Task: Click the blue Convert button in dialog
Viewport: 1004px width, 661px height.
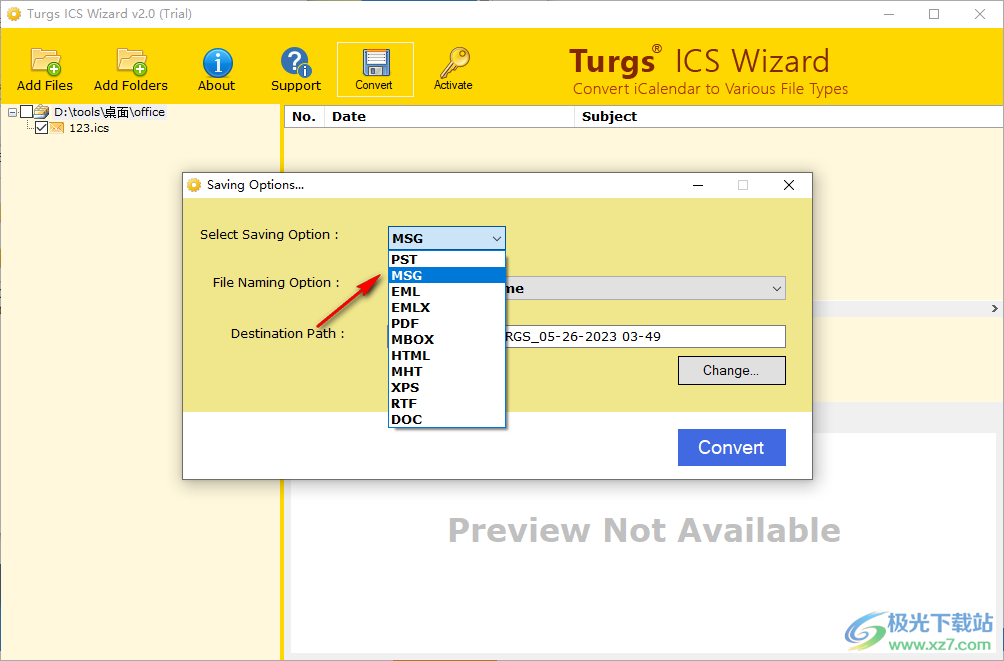Action: point(731,447)
